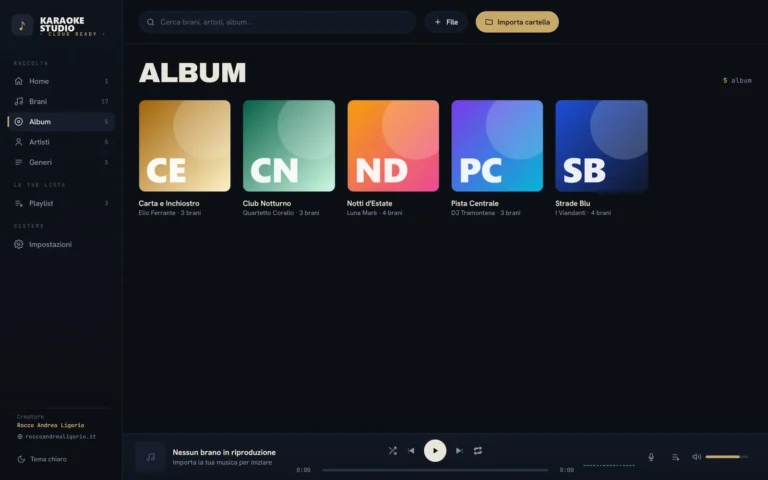Viewport: 768px width, 480px height.
Task: Click the Carta e Inchiostro title
Action: pyautogui.click(x=169, y=203)
